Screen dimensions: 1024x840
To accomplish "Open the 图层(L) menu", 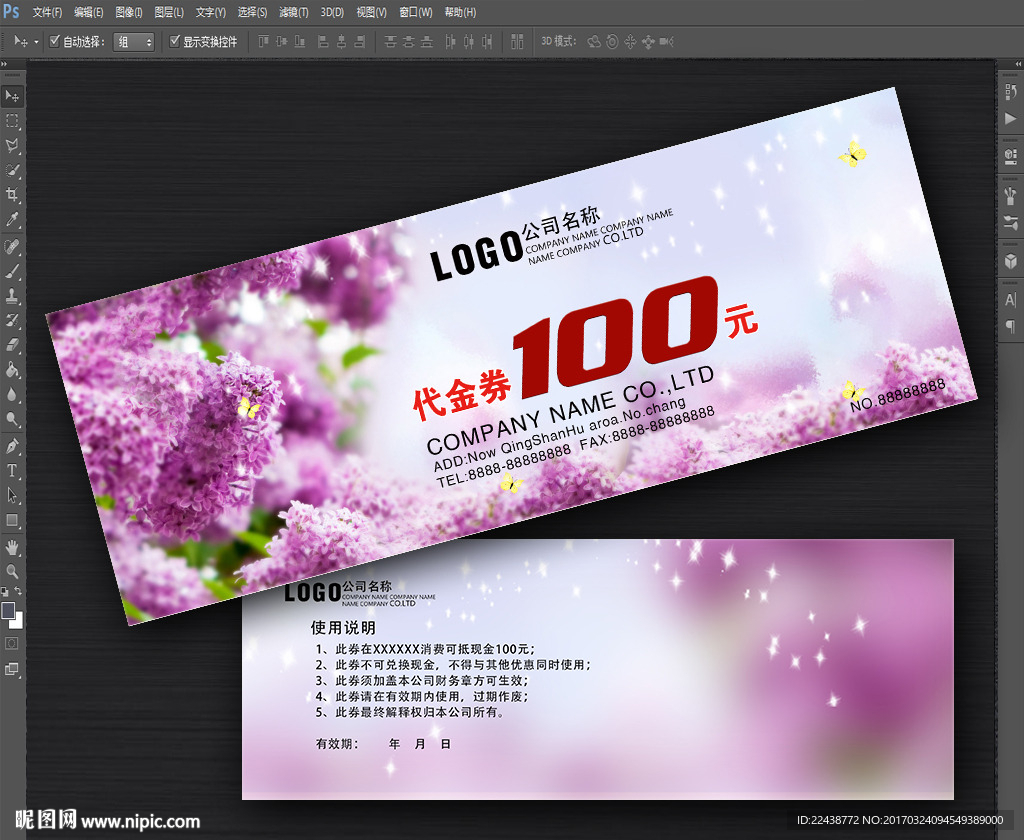I will coord(169,12).
